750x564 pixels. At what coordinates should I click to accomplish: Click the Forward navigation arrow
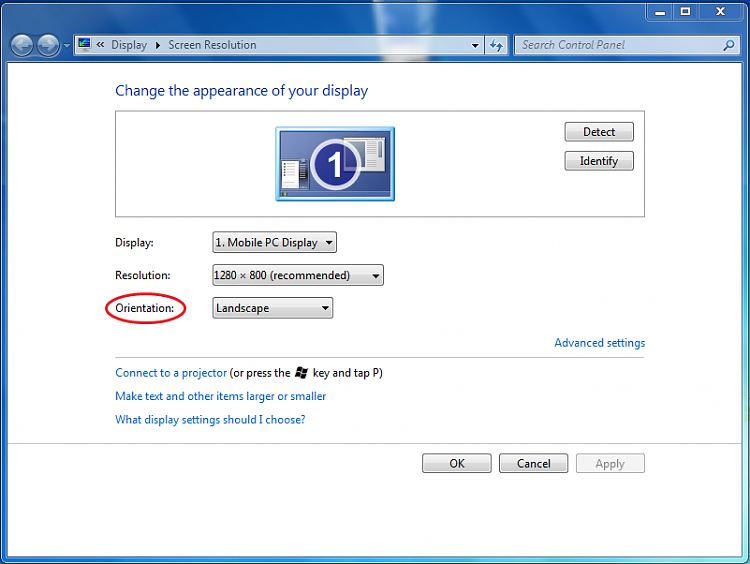click(x=48, y=46)
